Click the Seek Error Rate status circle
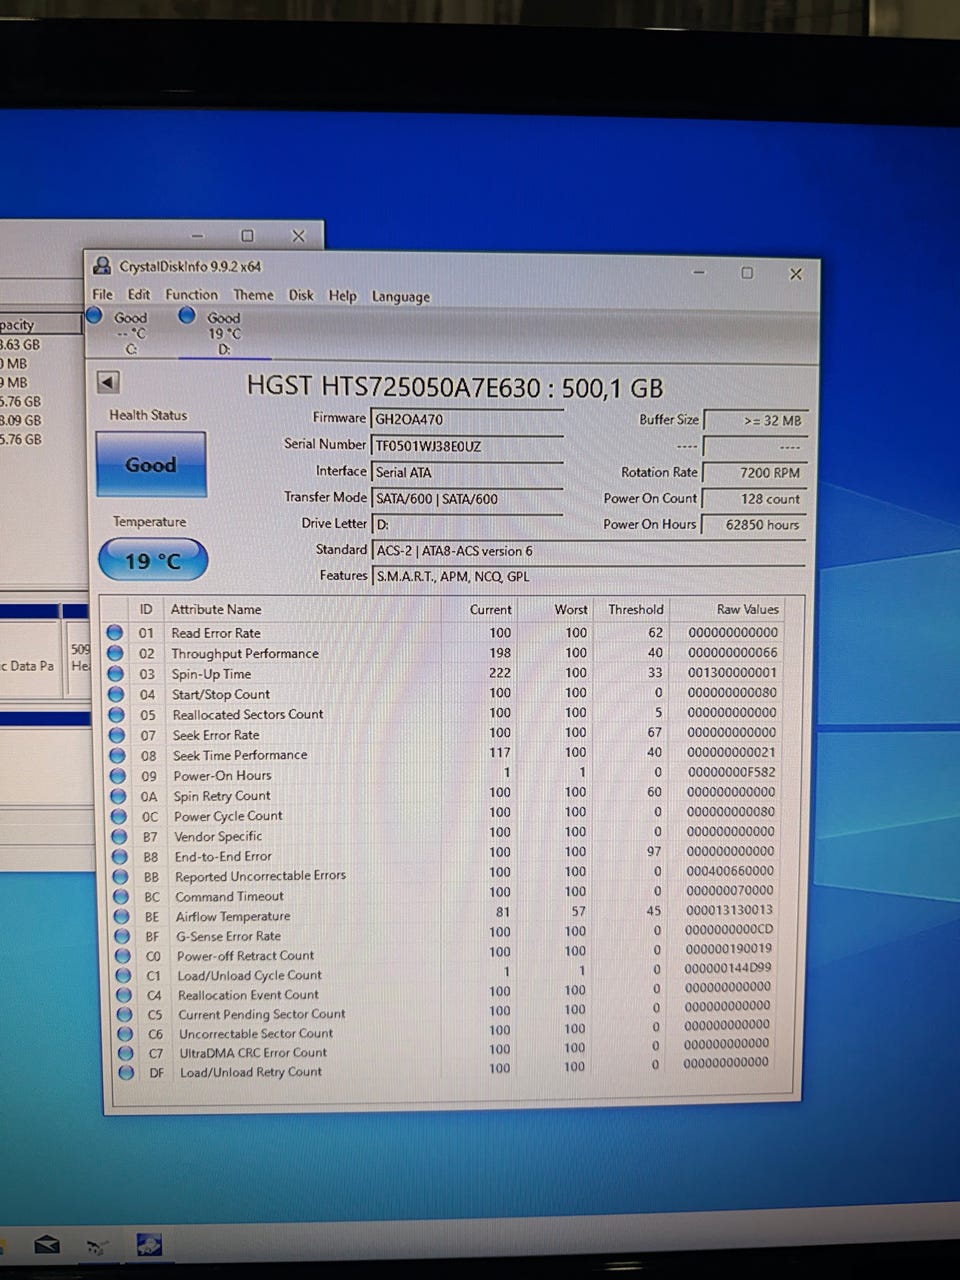The width and height of the screenshot is (960, 1280). click(117, 735)
